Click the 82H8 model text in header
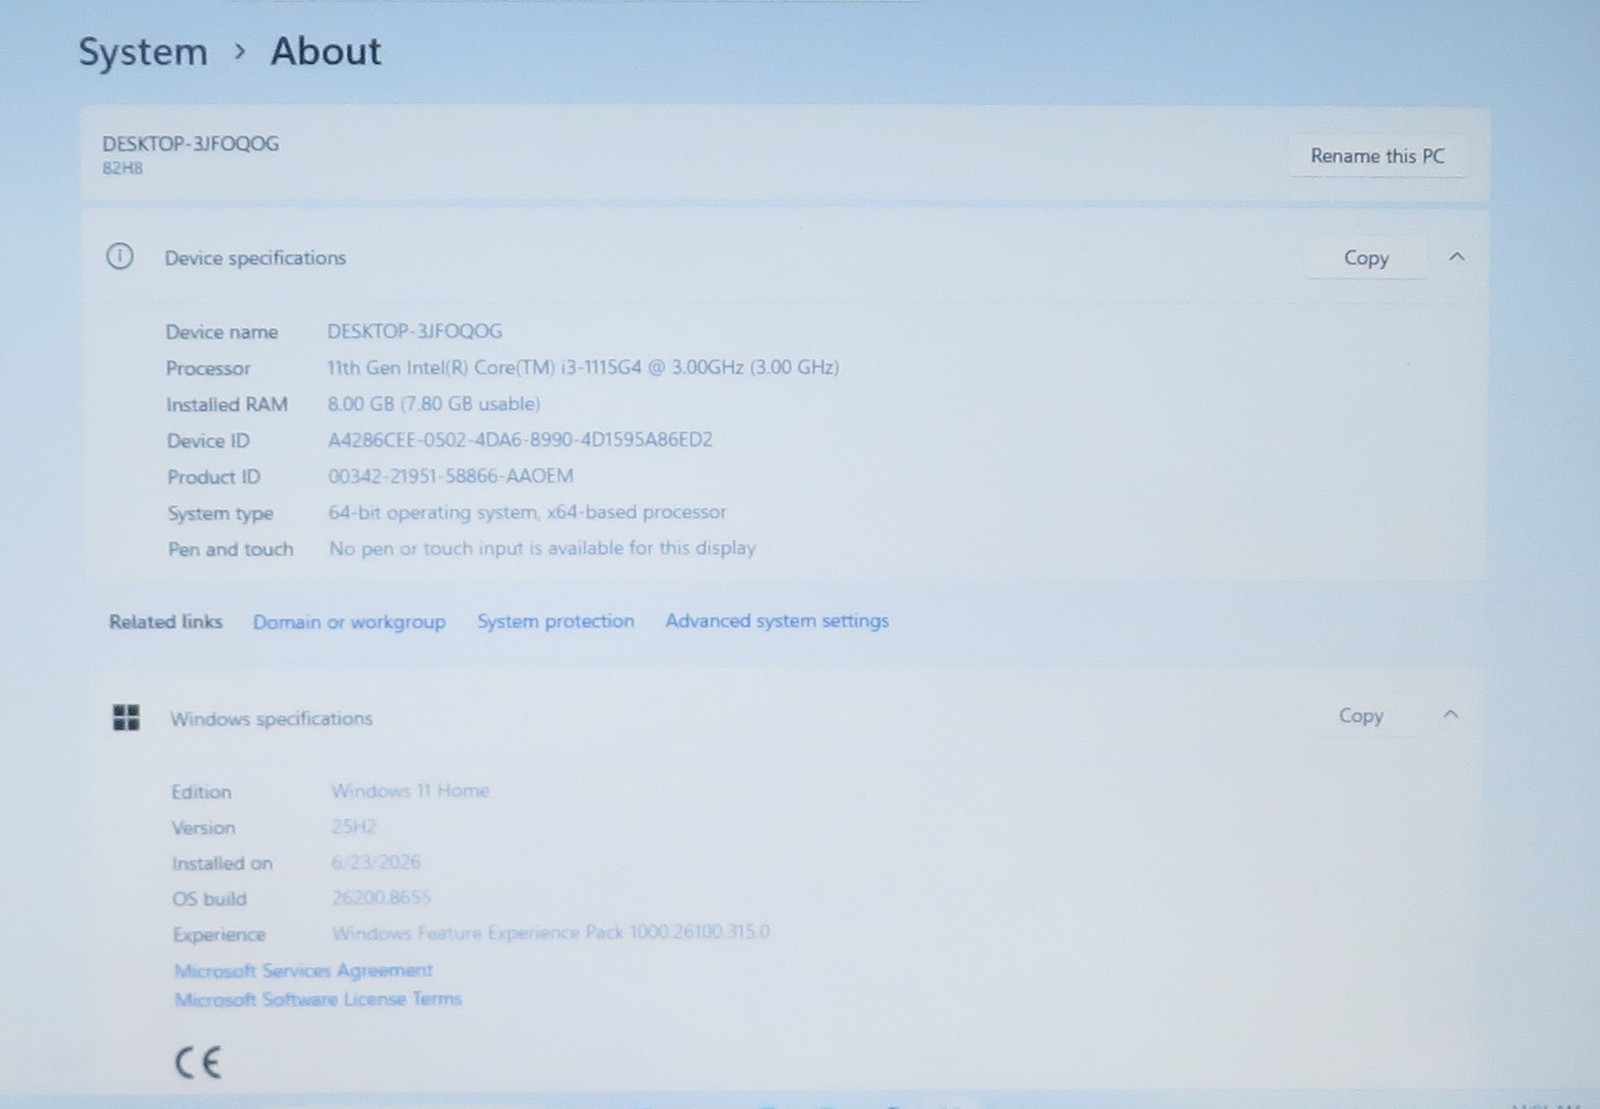The image size is (1600, 1109). click(122, 168)
